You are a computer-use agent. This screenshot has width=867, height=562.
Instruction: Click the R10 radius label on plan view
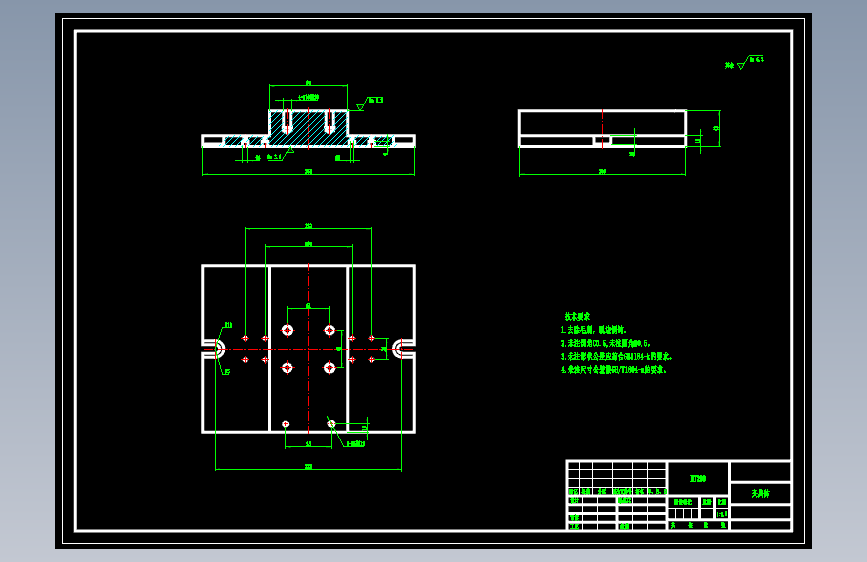pyautogui.click(x=228, y=325)
